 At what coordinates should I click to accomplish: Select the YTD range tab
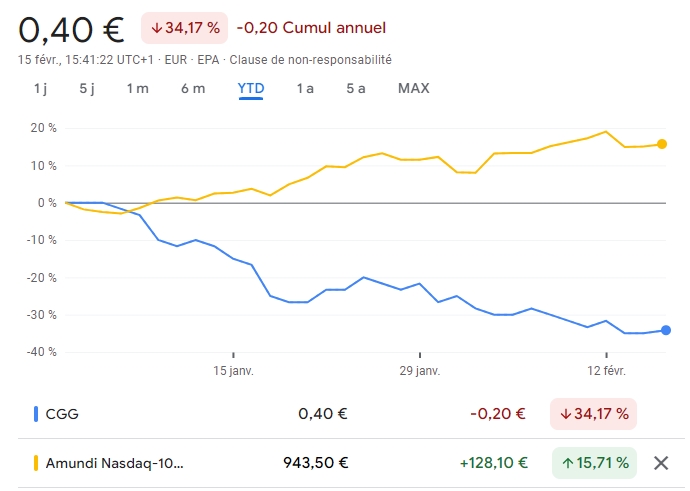click(x=251, y=88)
